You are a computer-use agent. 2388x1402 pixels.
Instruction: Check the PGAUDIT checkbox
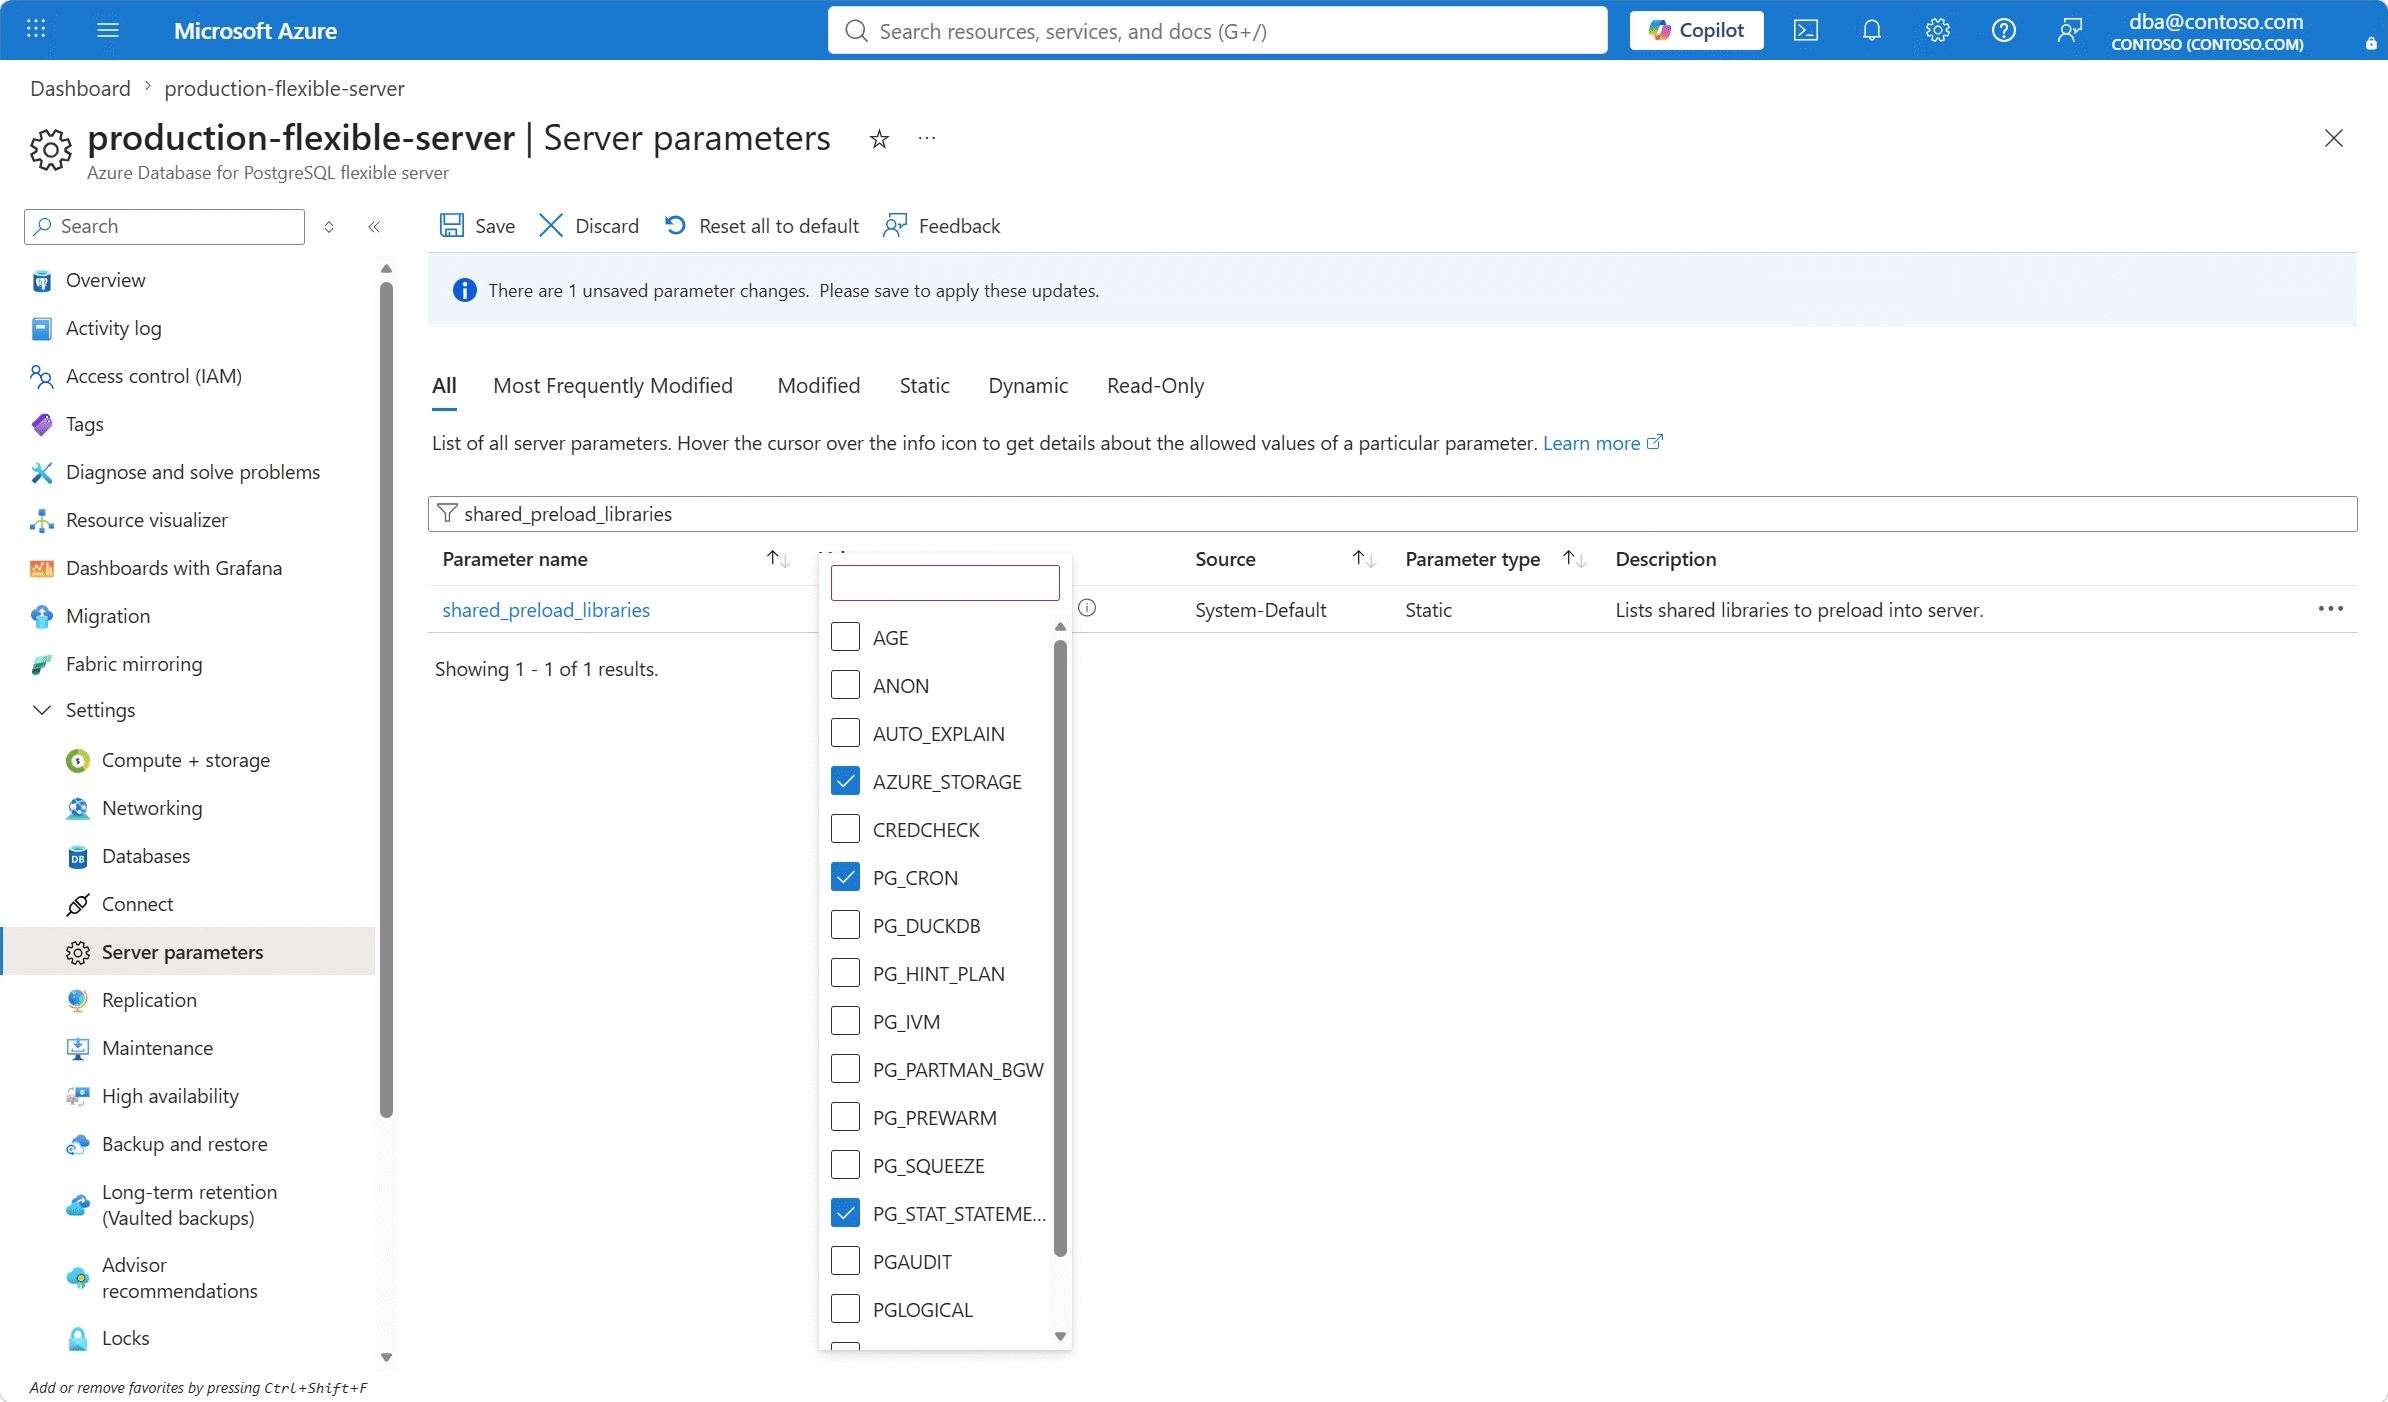[845, 1261]
